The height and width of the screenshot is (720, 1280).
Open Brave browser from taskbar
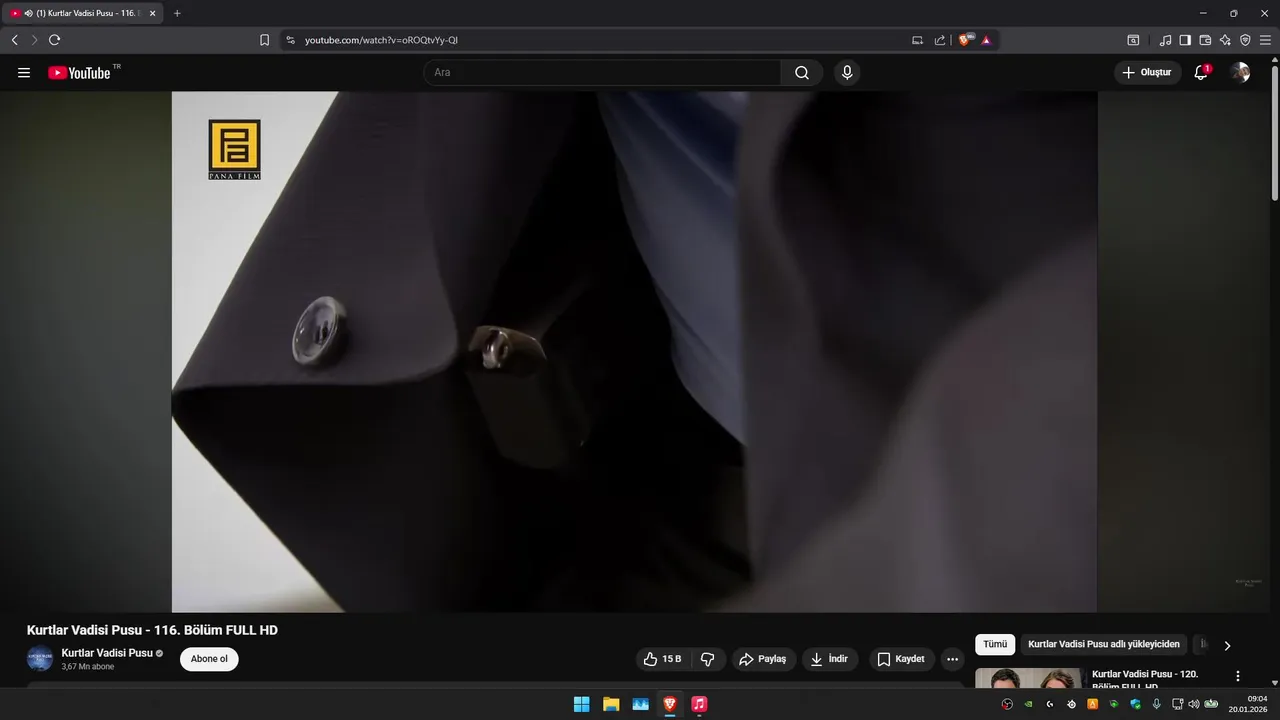point(670,704)
